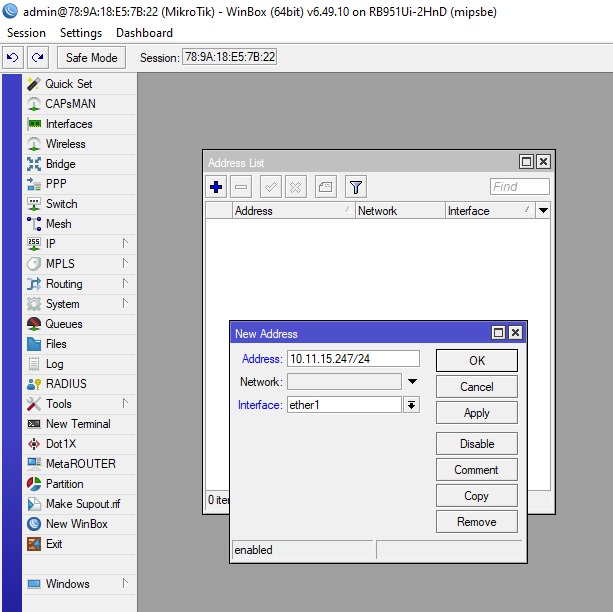Maximize the Address List window
613x612 pixels.
pyautogui.click(x=526, y=162)
